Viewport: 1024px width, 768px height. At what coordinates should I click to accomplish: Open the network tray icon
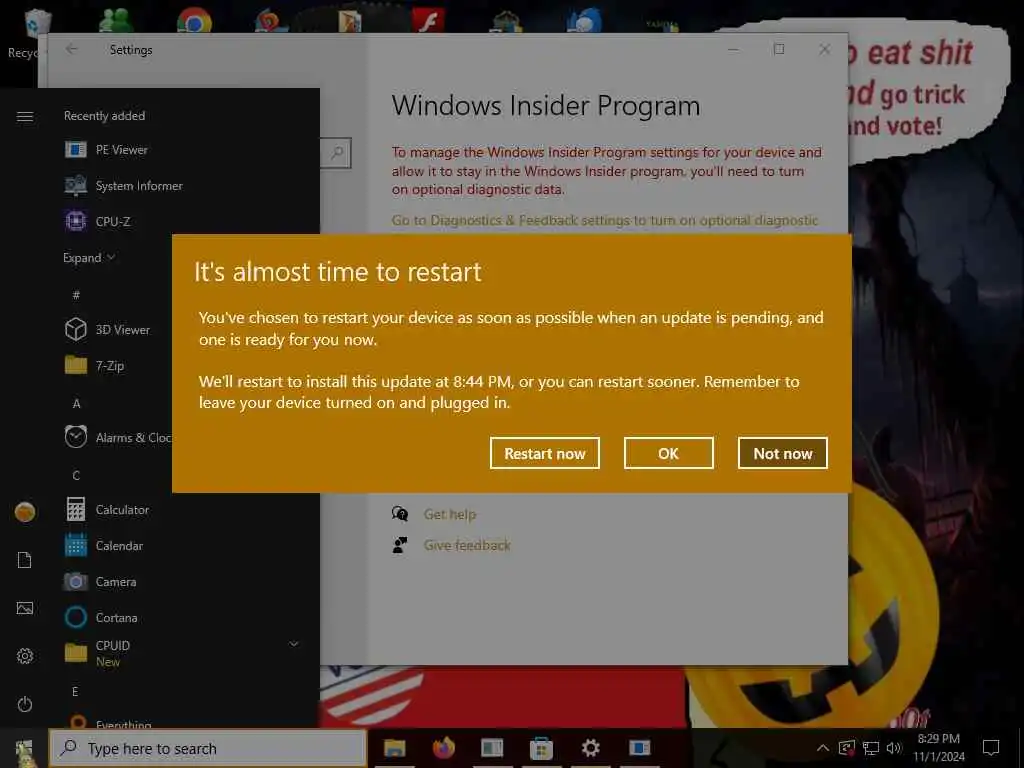pos(871,748)
